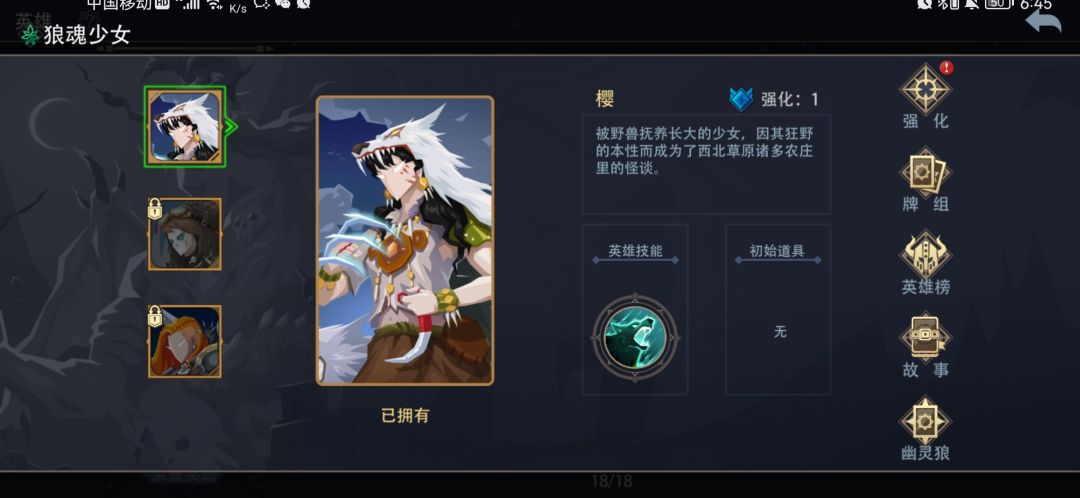Open the 故事 story icon
The height and width of the screenshot is (498, 1080).
[926, 338]
